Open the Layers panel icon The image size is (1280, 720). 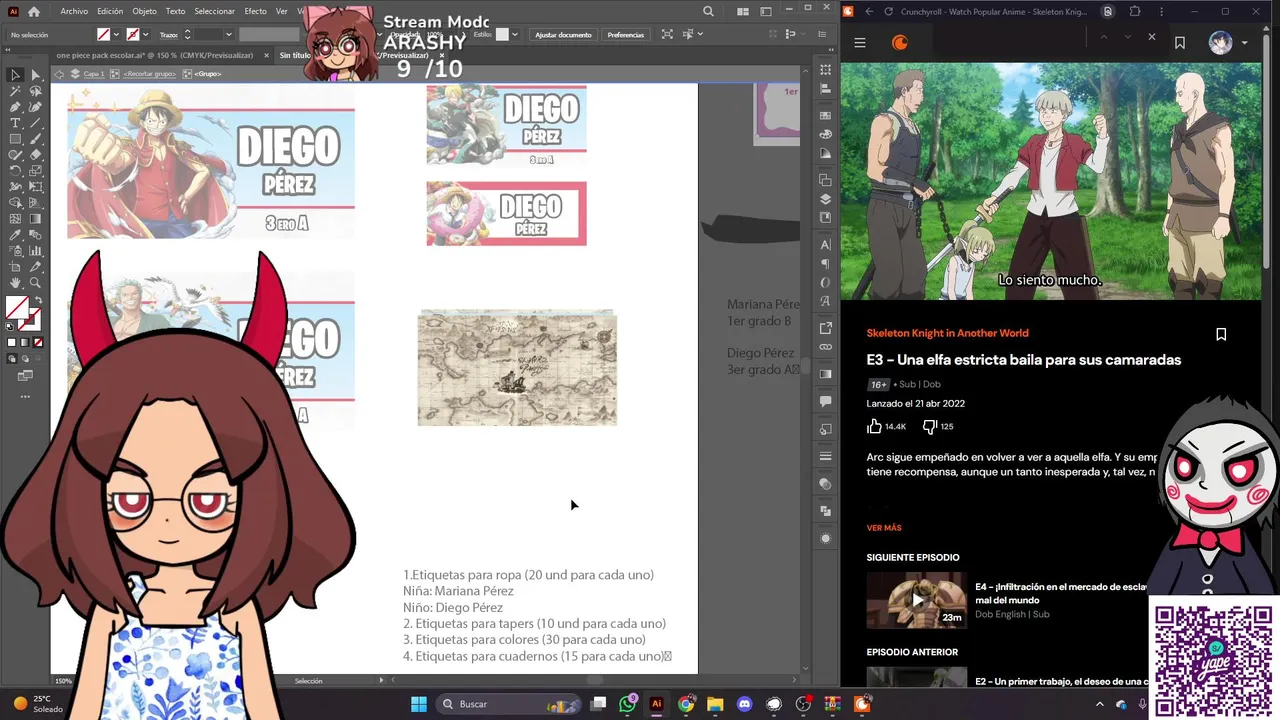click(825, 199)
